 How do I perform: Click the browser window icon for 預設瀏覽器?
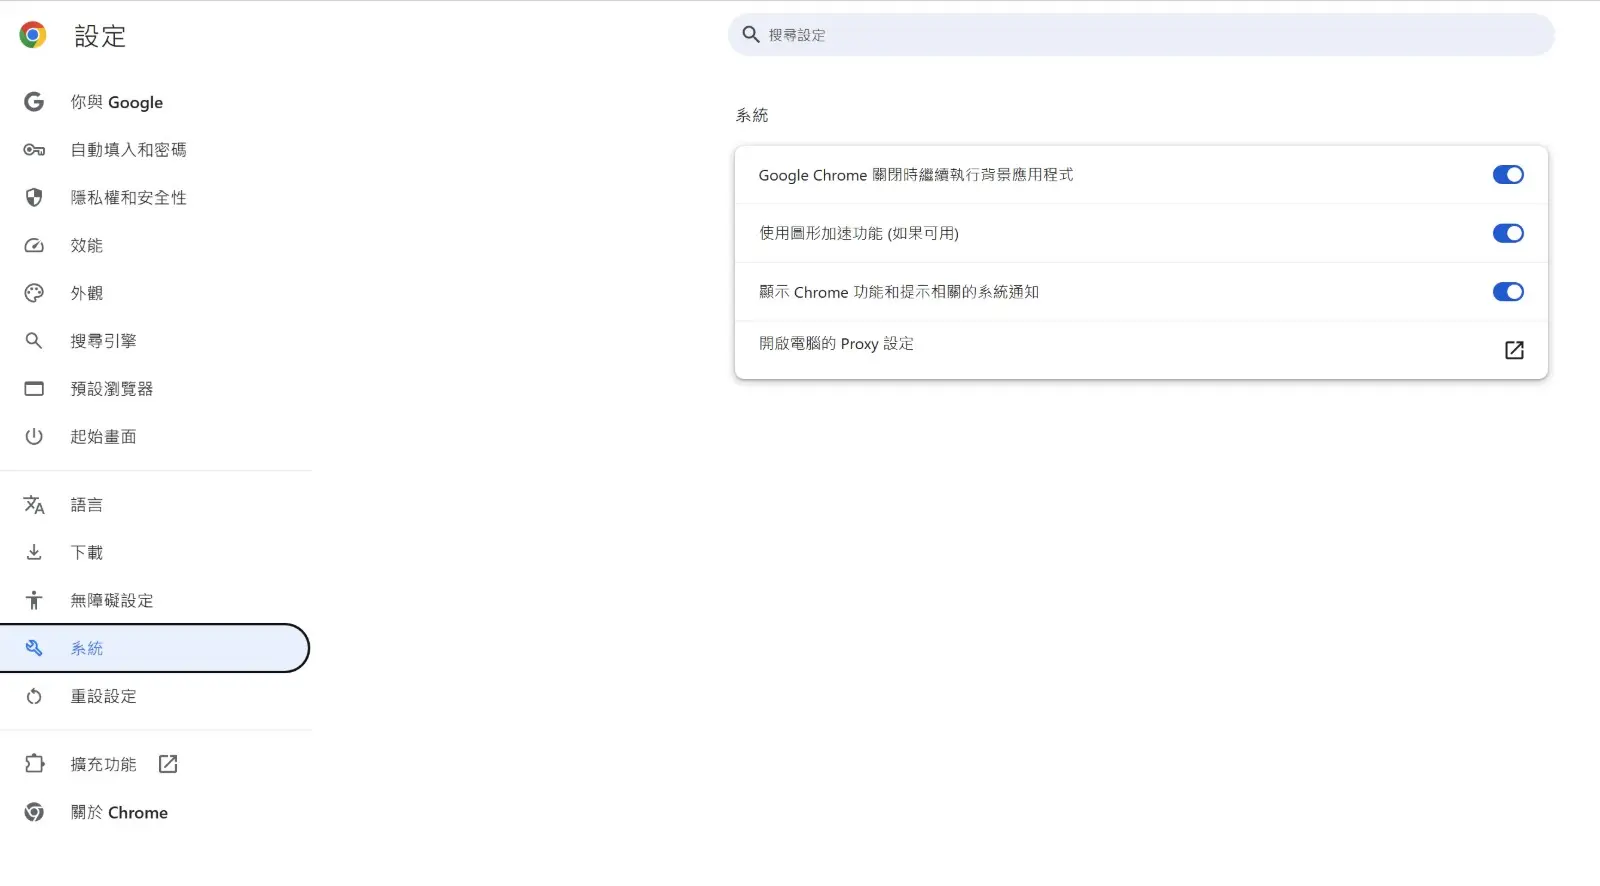click(x=34, y=389)
